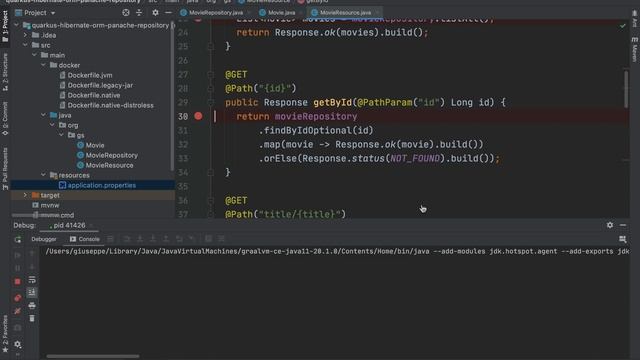Click the camera thread dump icon
The height and width of the screenshot is (360, 640).
coord(18,328)
